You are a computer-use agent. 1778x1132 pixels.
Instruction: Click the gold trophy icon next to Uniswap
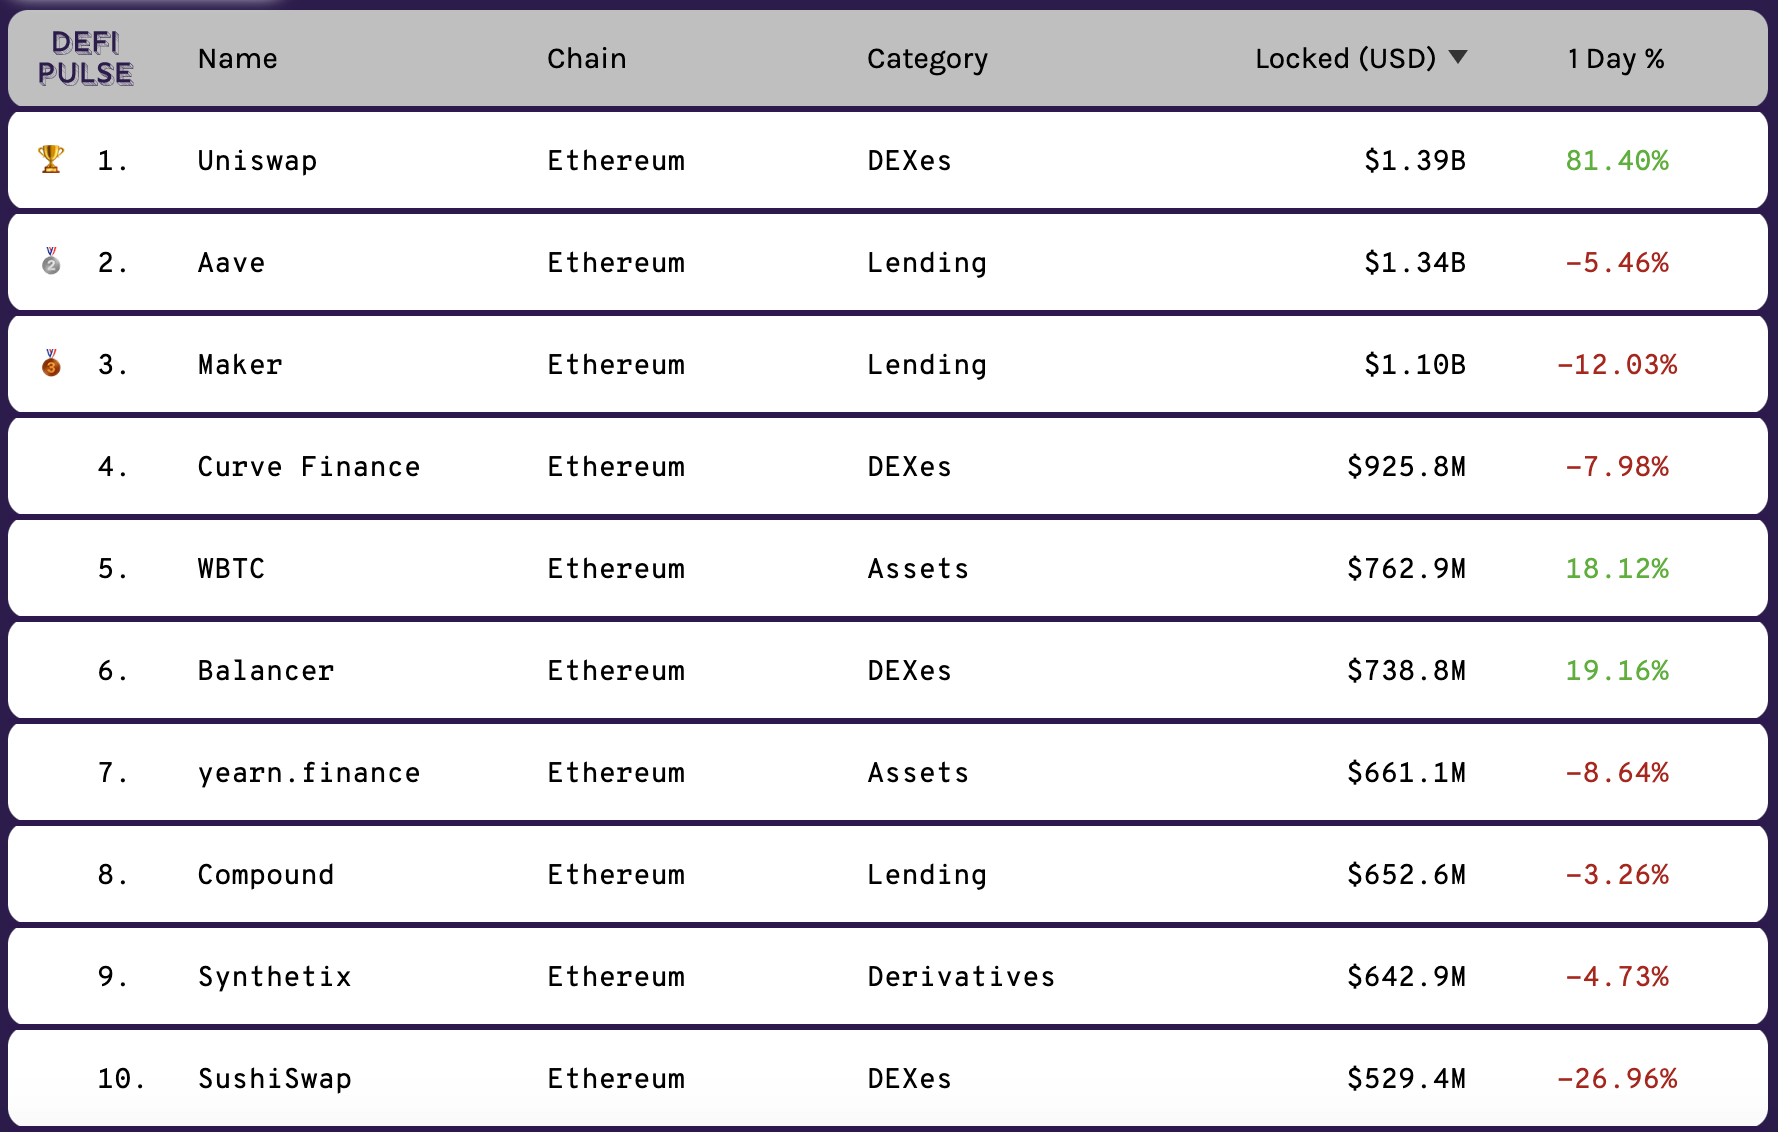pos(51,159)
